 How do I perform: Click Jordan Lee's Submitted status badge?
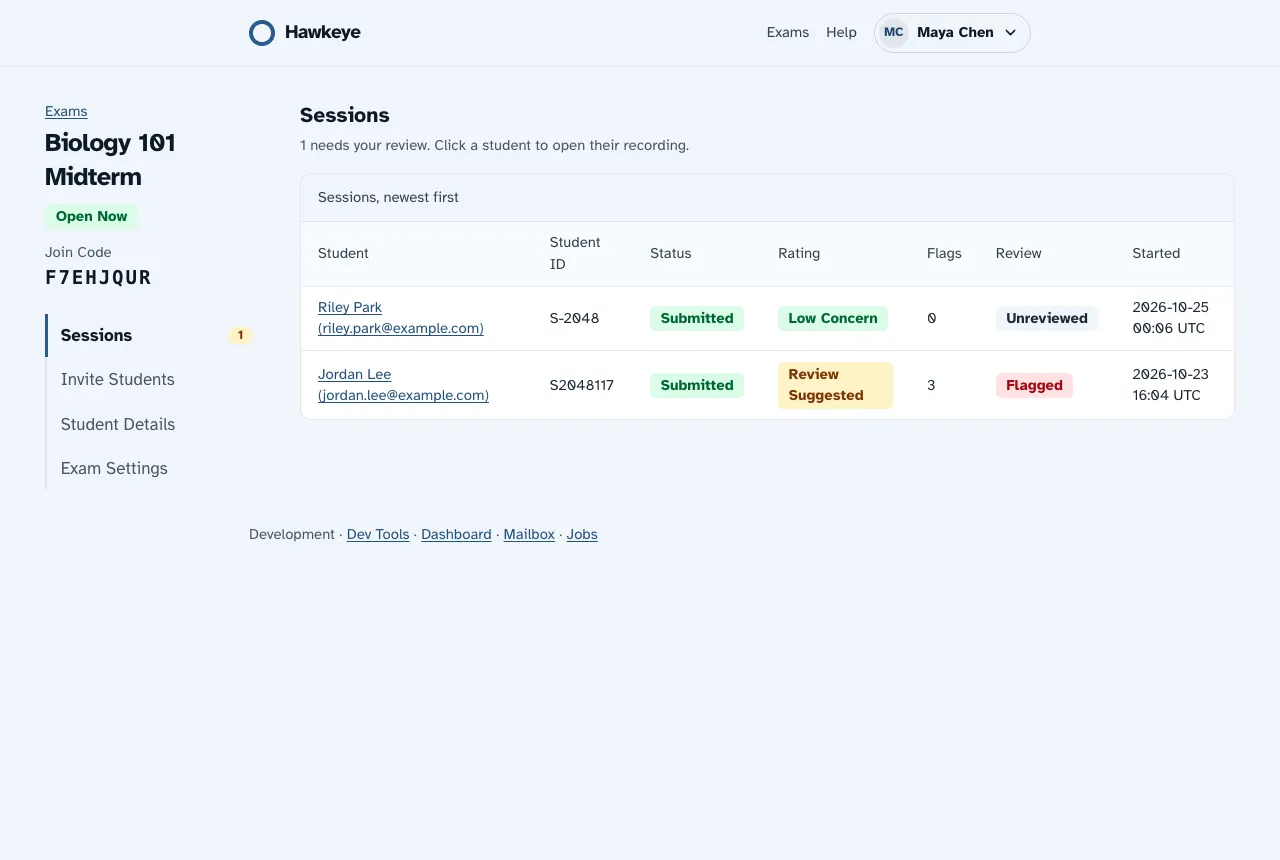click(697, 385)
